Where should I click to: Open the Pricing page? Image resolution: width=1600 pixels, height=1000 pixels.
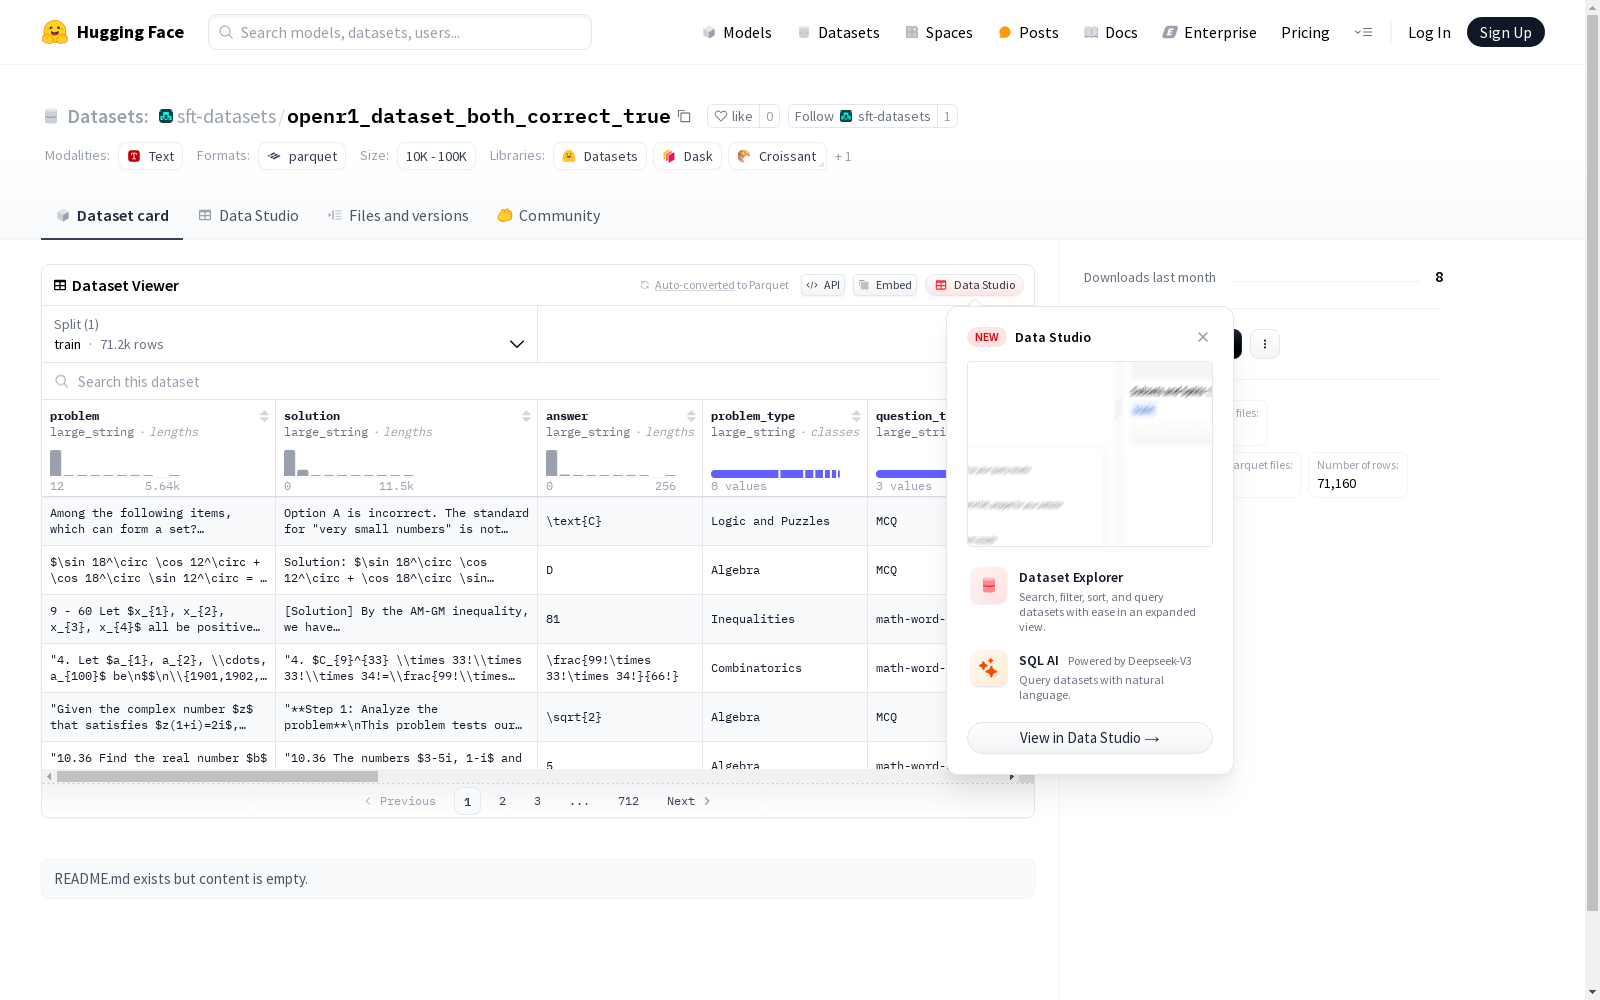(1305, 32)
